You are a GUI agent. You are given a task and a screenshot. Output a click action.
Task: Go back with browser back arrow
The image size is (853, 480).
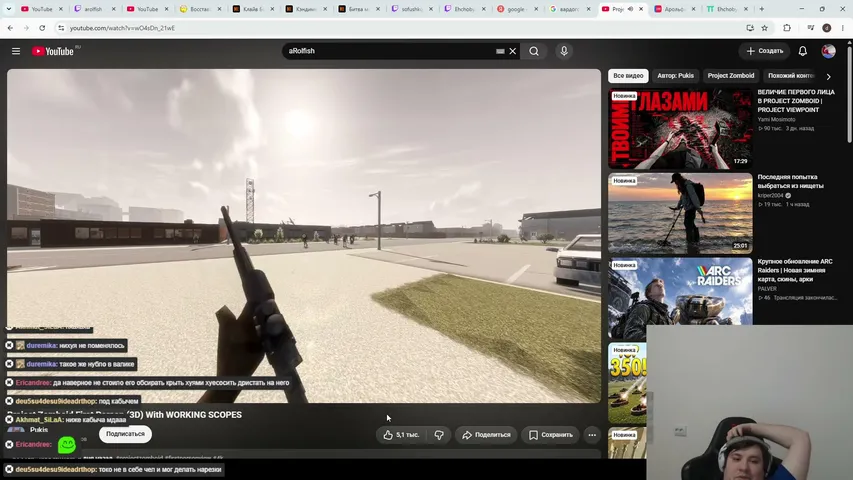10,28
